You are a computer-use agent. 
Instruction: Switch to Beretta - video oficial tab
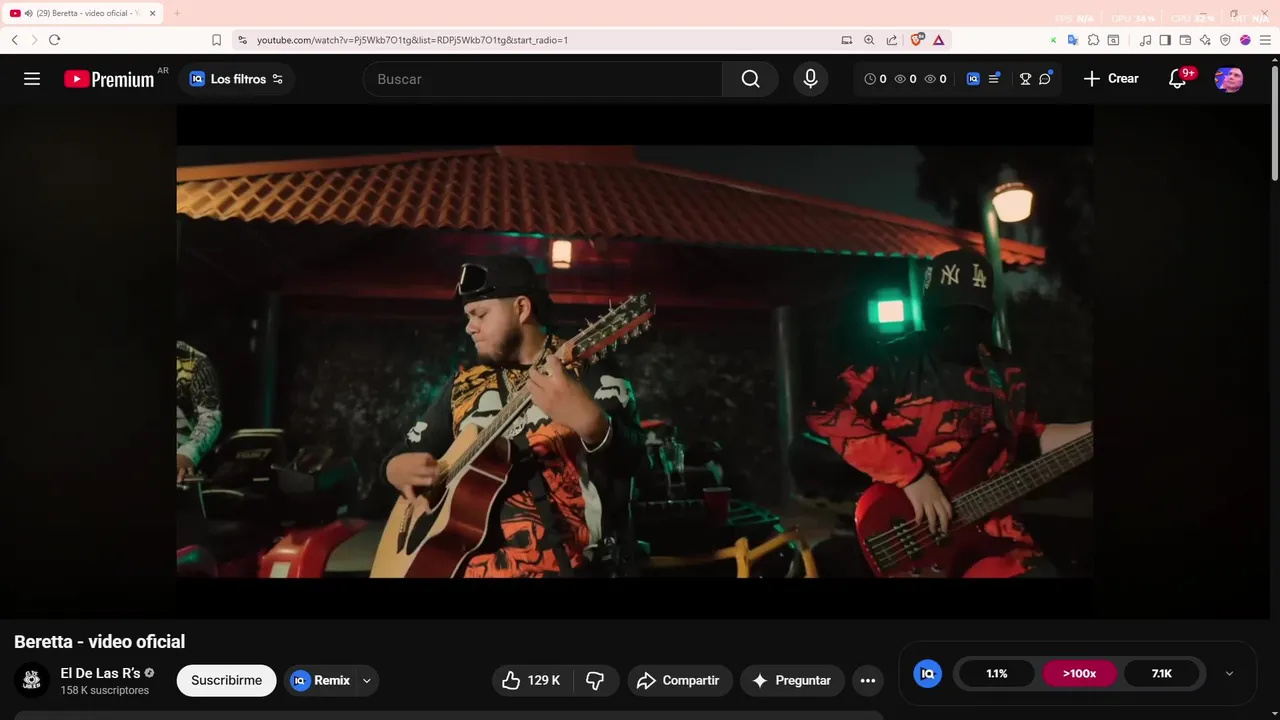85,13
